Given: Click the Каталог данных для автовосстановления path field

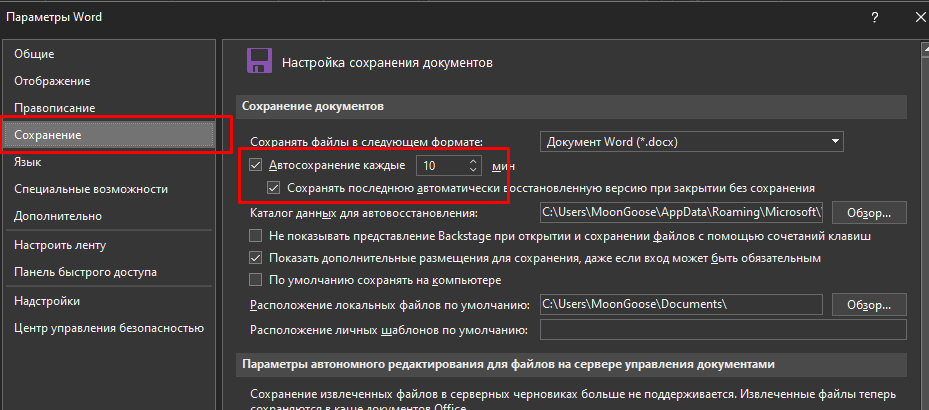Looking at the screenshot, I should pyautogui.click(x=682, y=212).
